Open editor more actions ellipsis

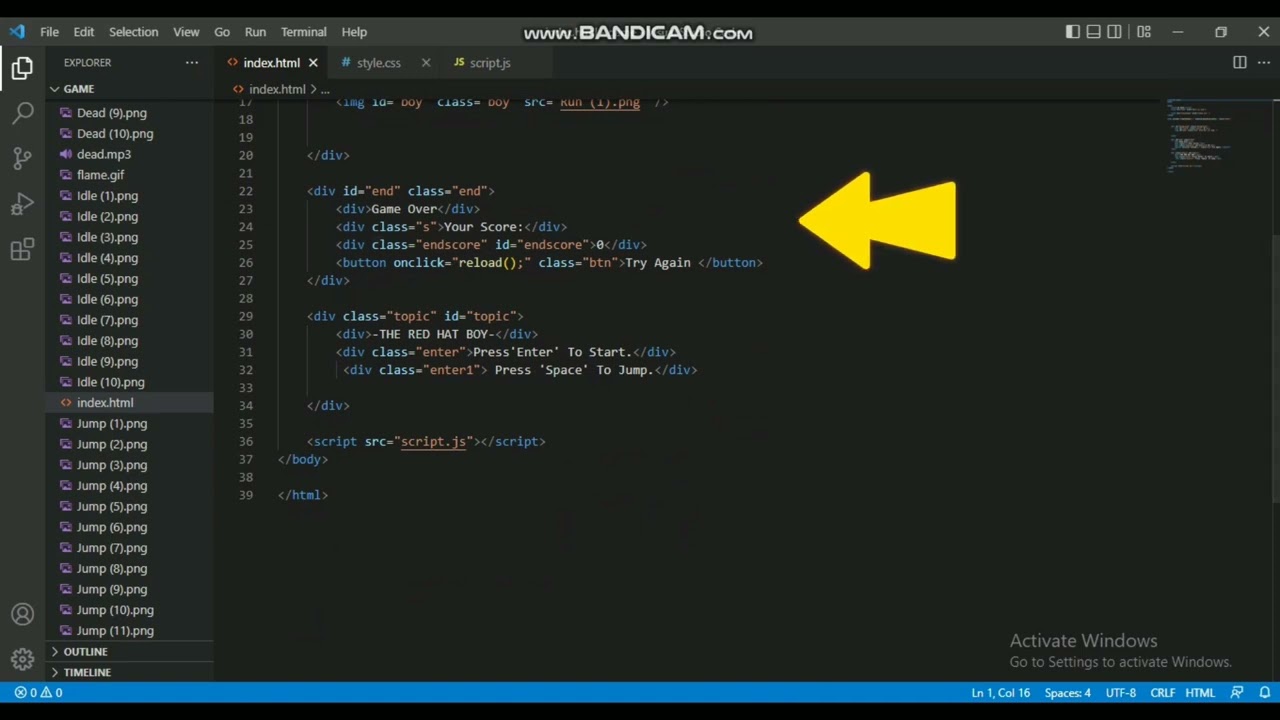(1263, 62)
